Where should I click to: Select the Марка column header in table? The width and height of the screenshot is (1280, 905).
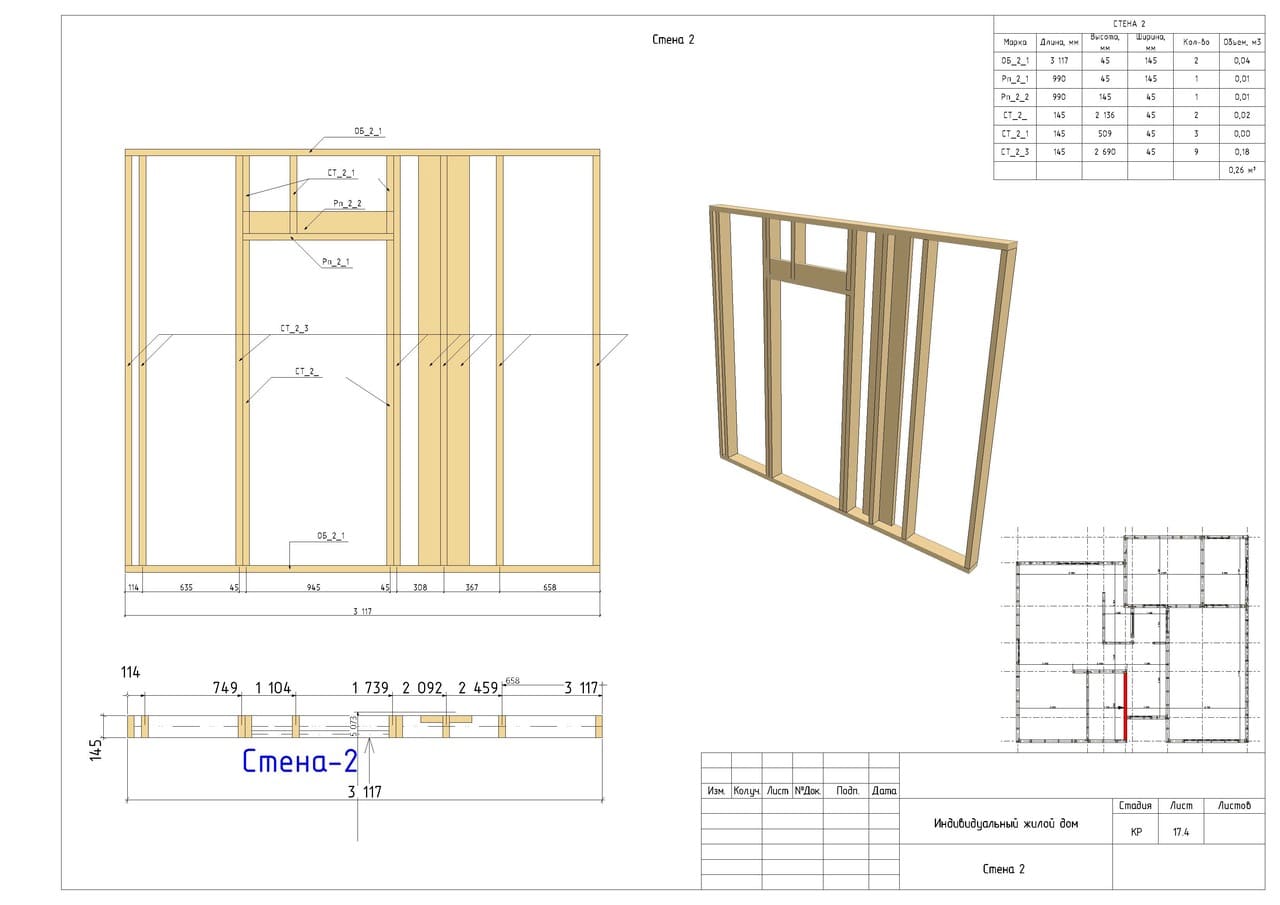click(x=1015, y=42)
